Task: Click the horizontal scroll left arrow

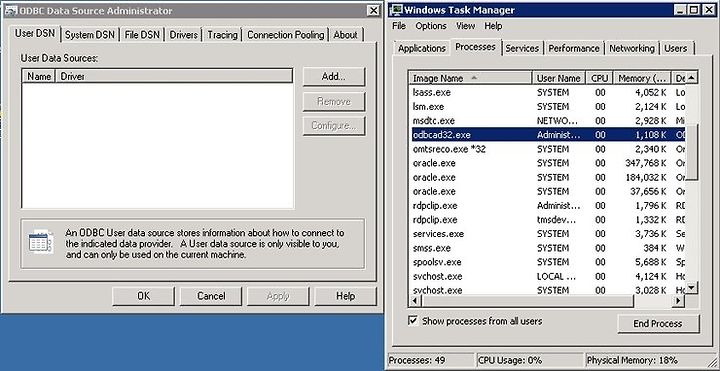Action: pyautogui.click(x=415, y=301)
